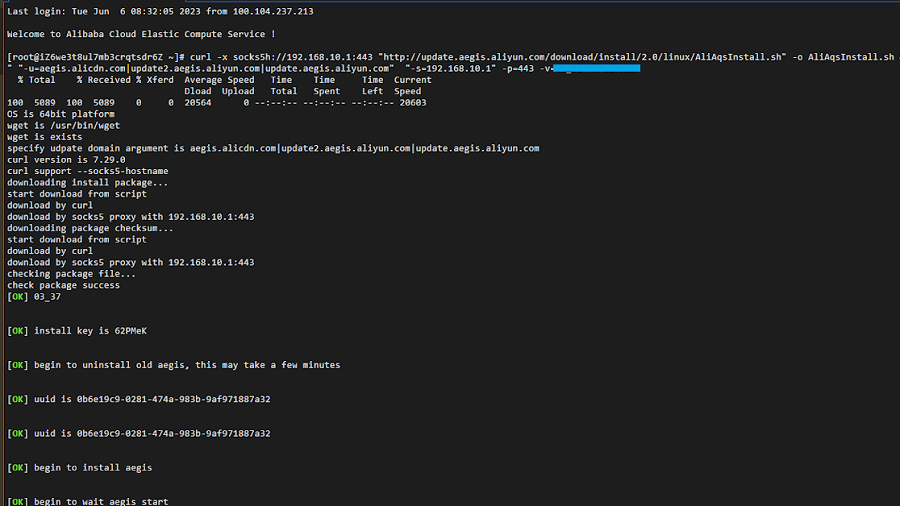Click the "wget is /usr/bin/wget" line

click(x=63, y=125)
